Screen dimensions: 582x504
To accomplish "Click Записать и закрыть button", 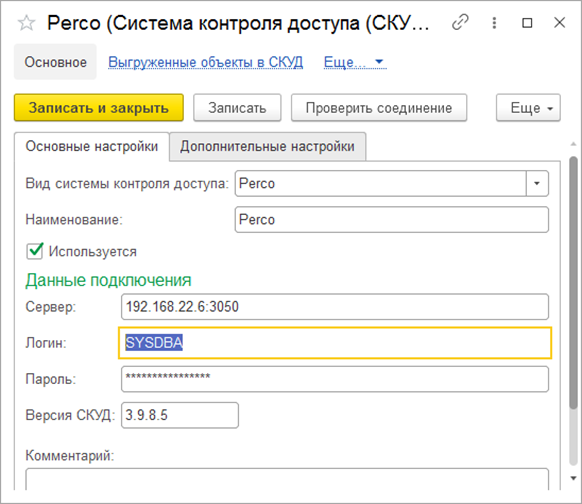I will coord(99,108).
